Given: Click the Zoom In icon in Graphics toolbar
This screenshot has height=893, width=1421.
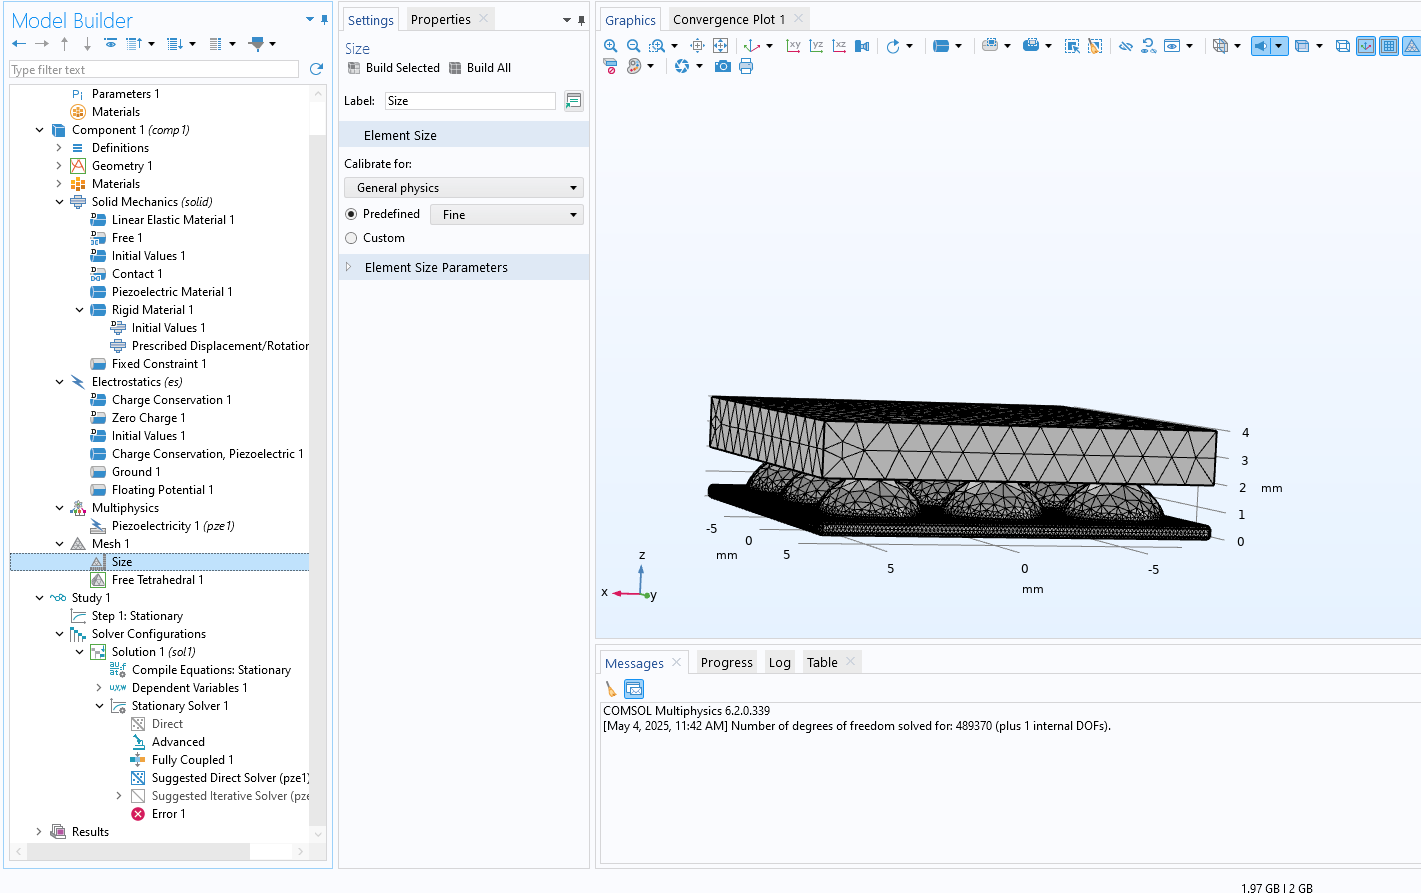Looking at the screenshot, I should click(610, 46).
